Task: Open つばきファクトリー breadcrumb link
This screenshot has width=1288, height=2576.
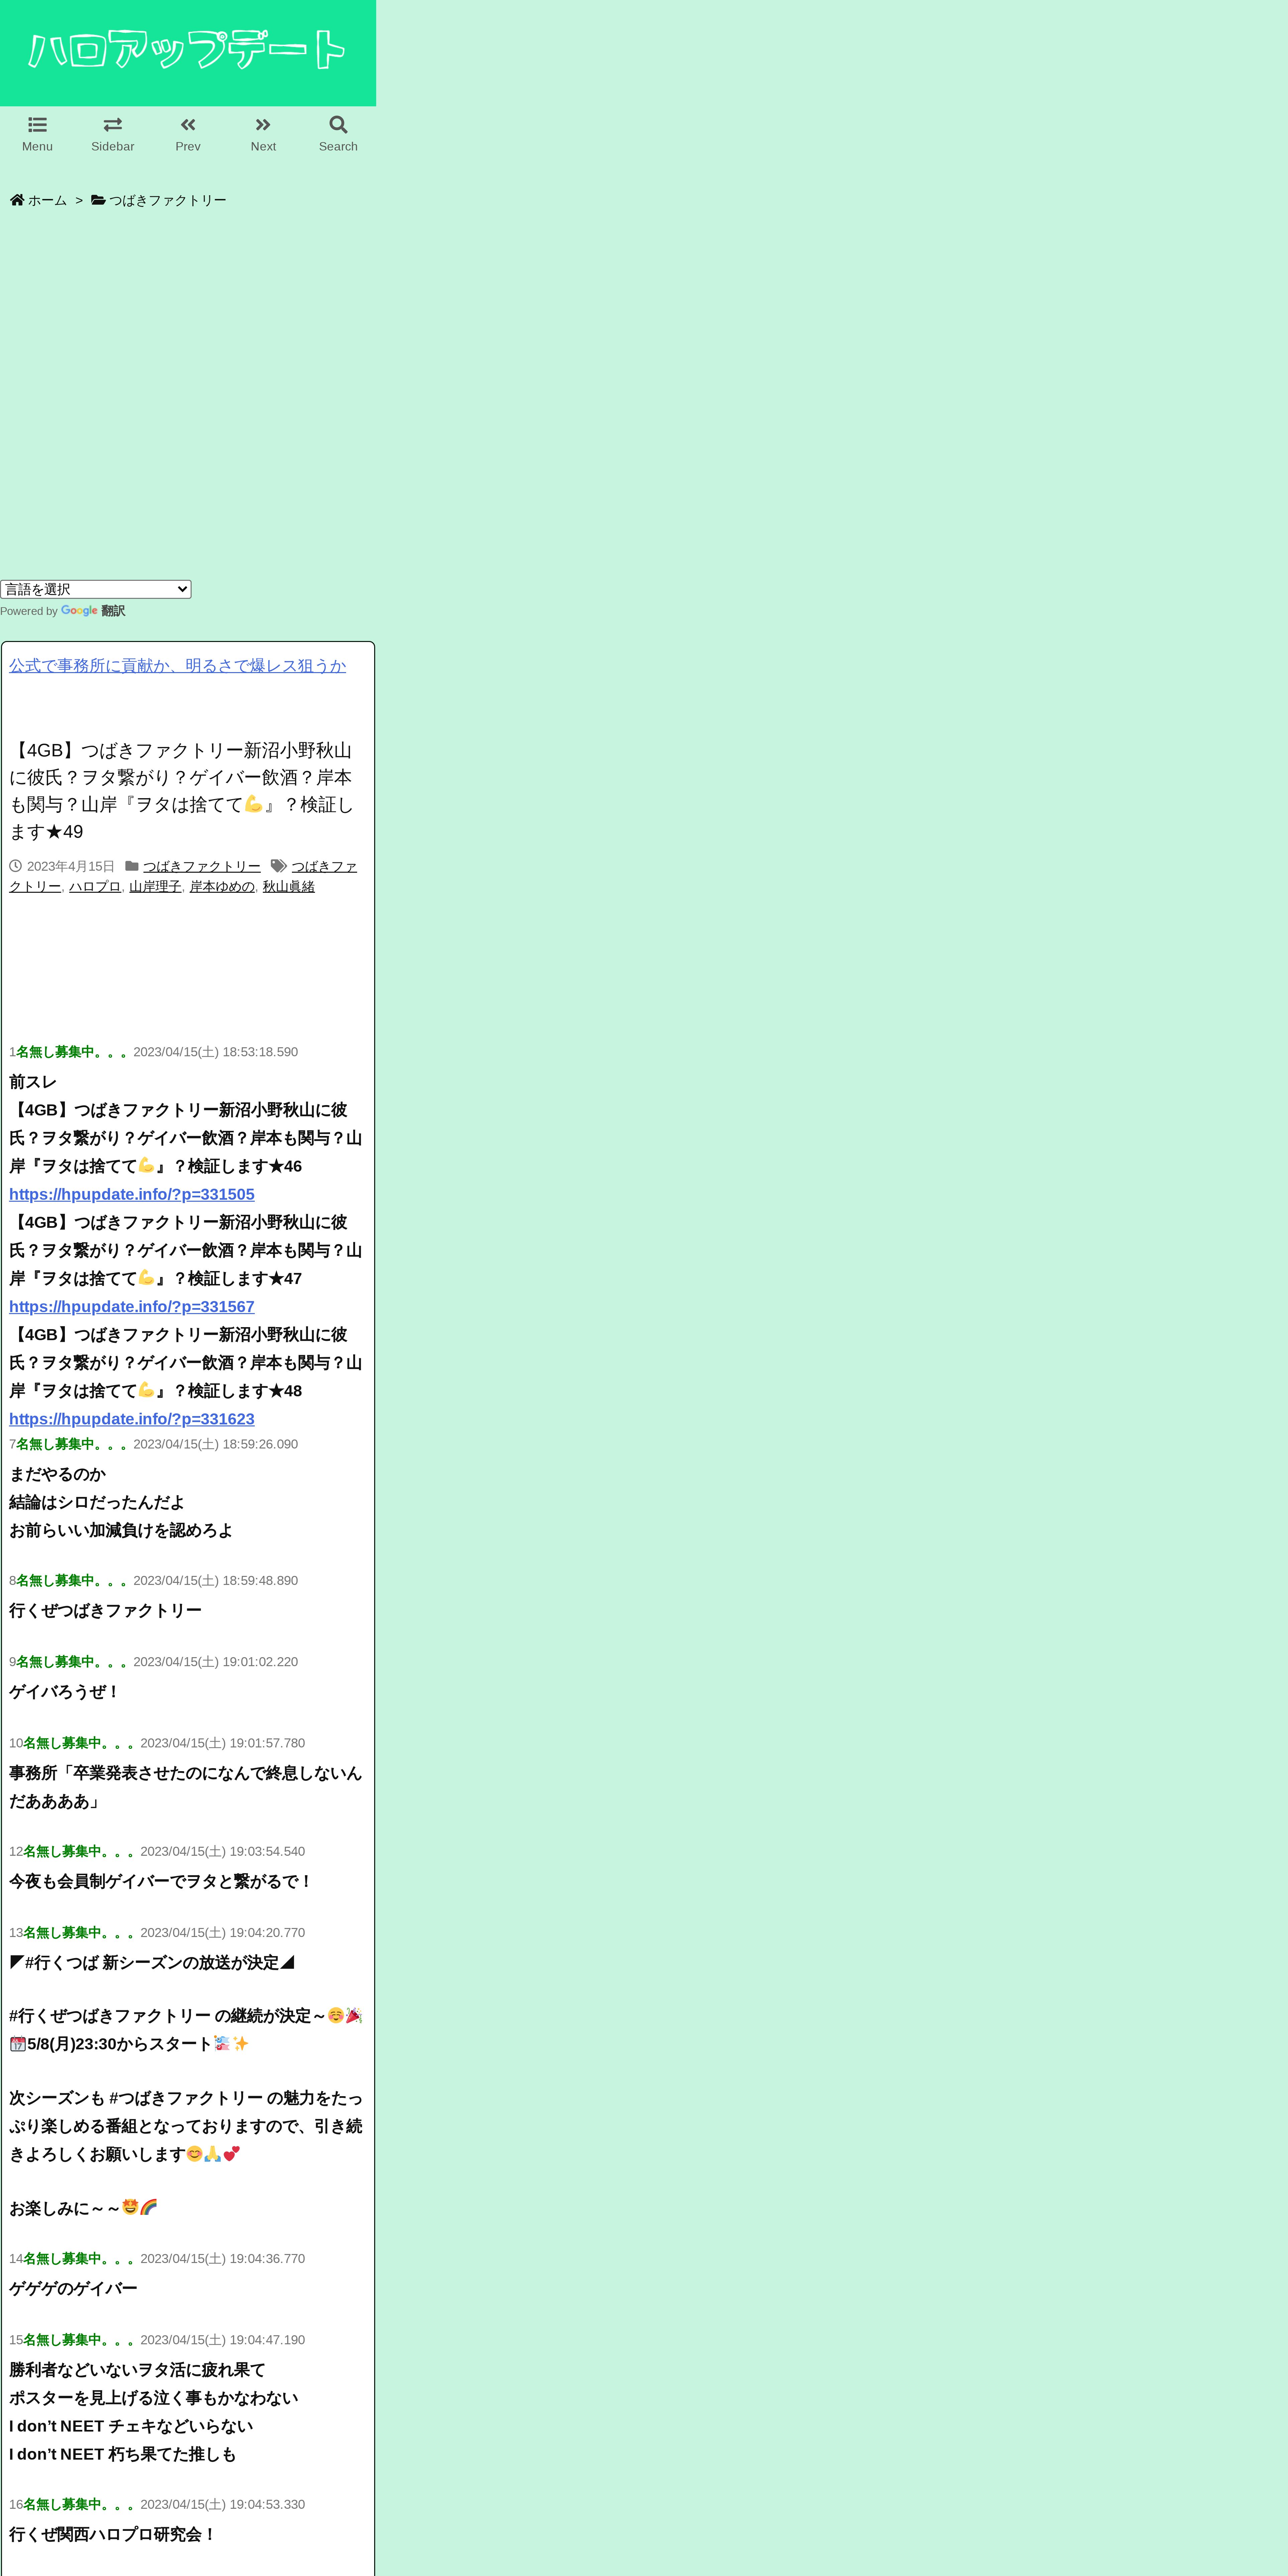Action: [168, 200]
